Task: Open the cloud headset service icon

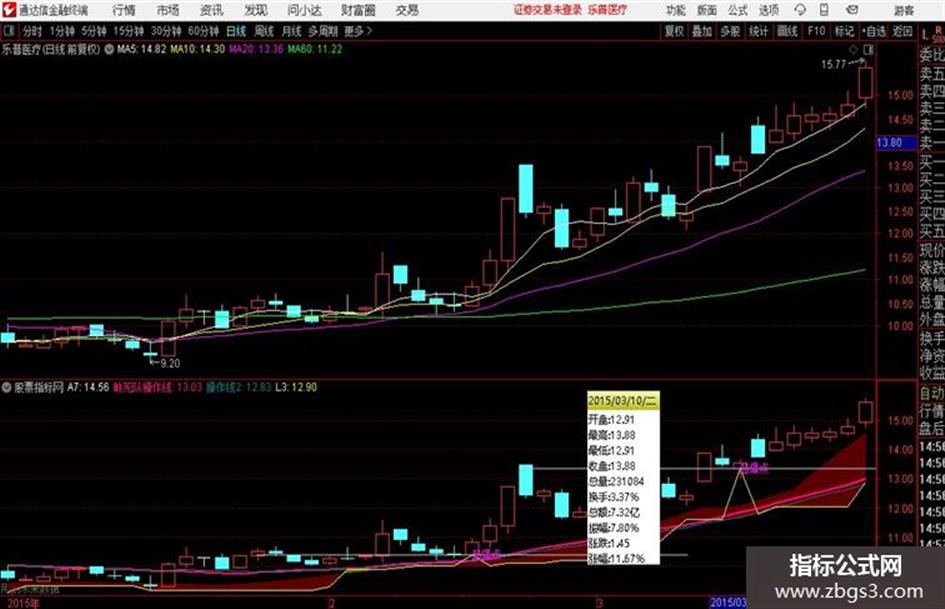Action: (x=800, y=10)
